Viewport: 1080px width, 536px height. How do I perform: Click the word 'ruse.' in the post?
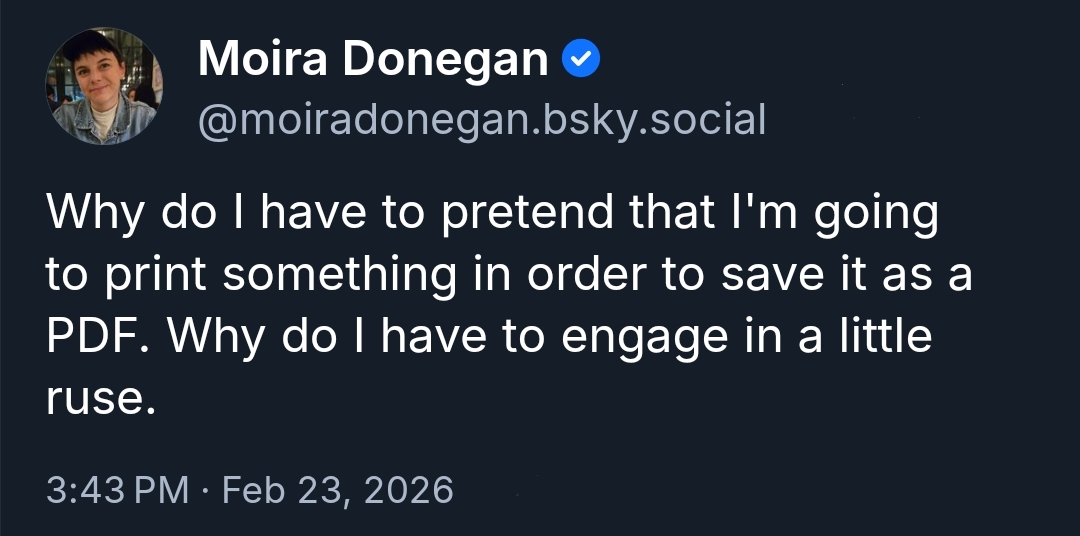point(101,398)
